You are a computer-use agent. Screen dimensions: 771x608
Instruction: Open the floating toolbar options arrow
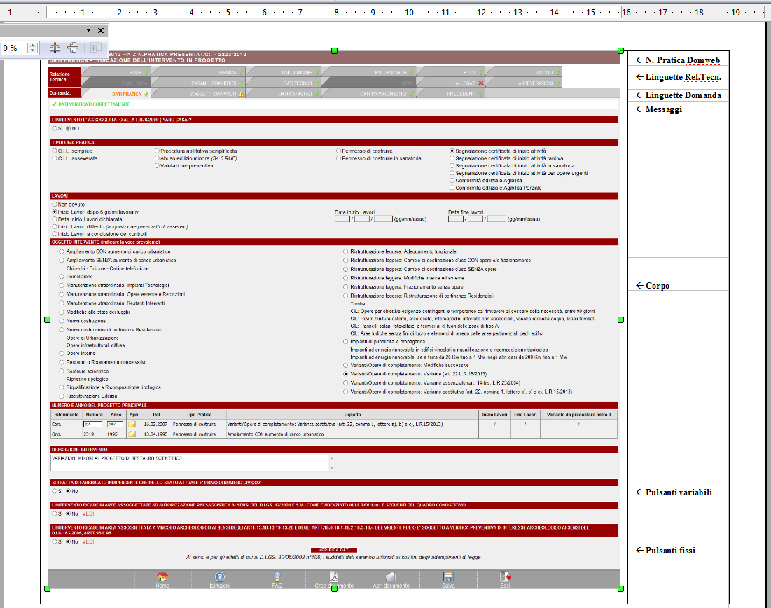coord(88,31)
